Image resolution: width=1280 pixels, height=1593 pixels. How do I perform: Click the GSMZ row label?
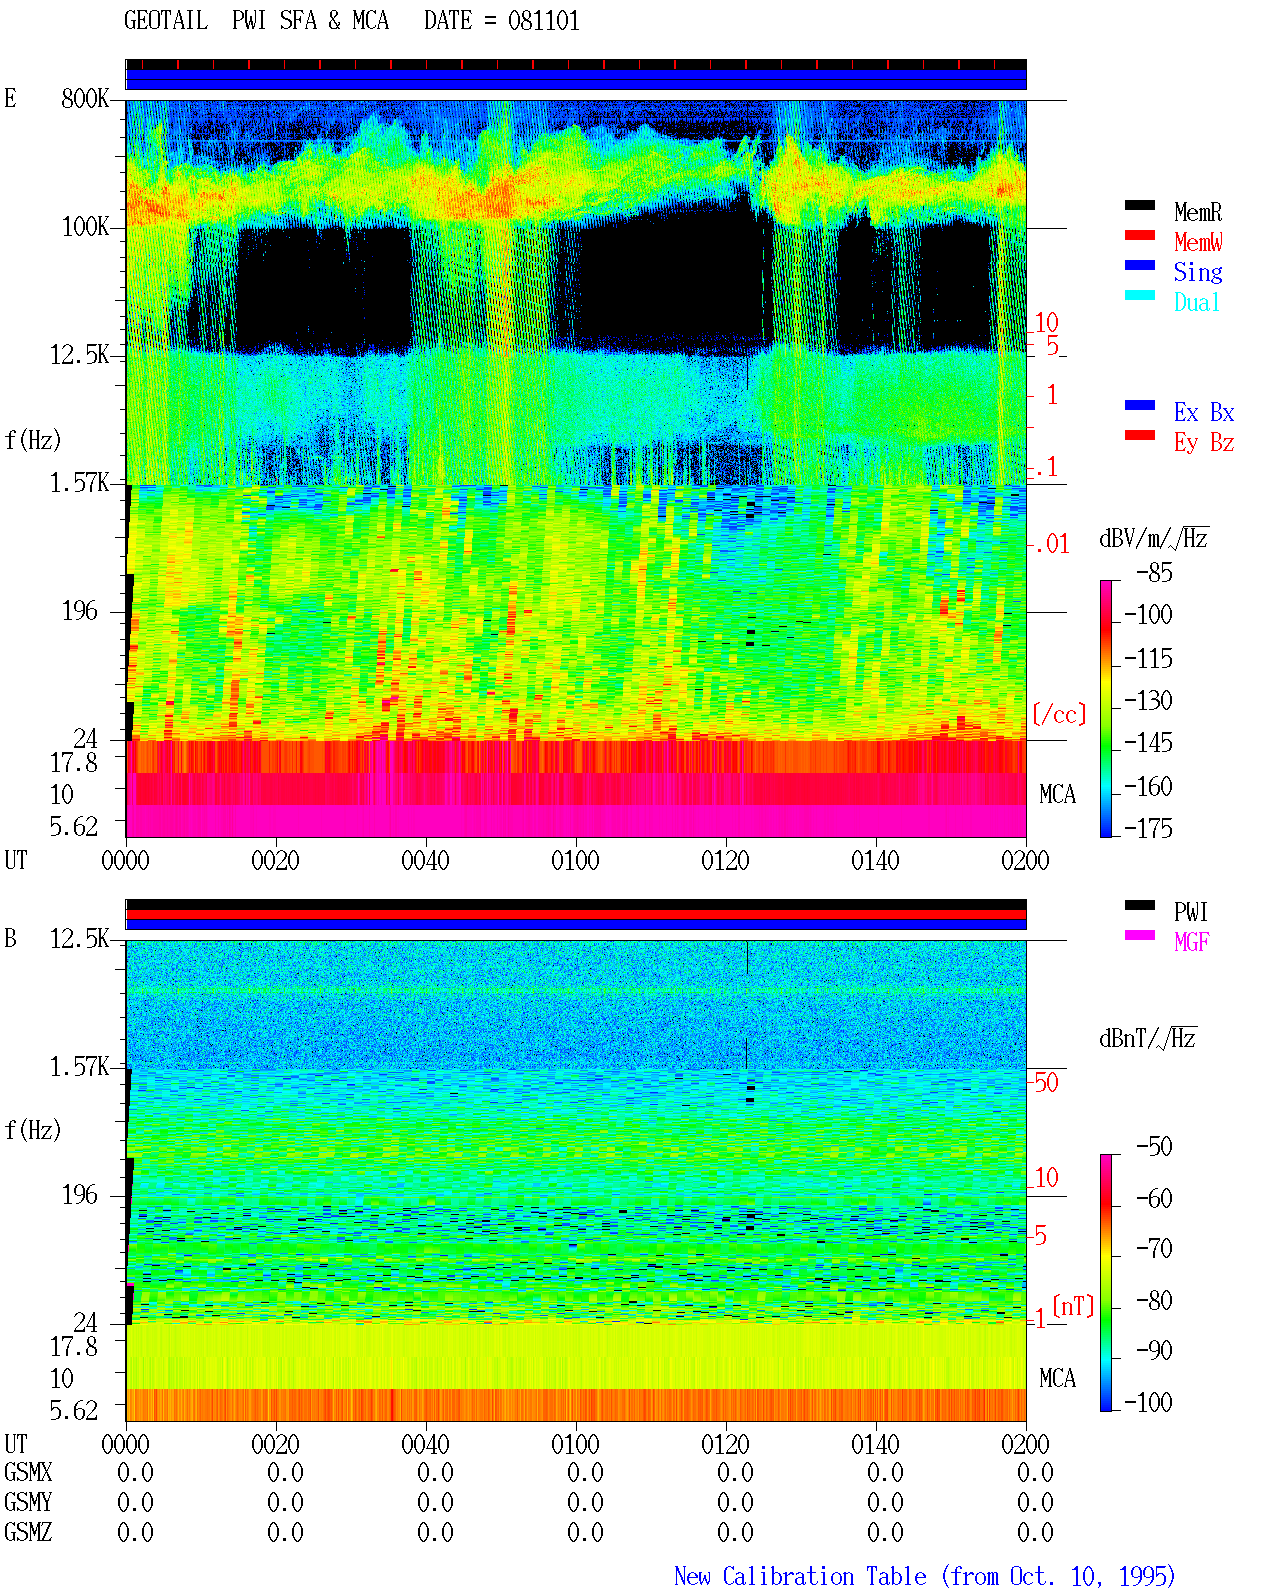click(28, 1533)
